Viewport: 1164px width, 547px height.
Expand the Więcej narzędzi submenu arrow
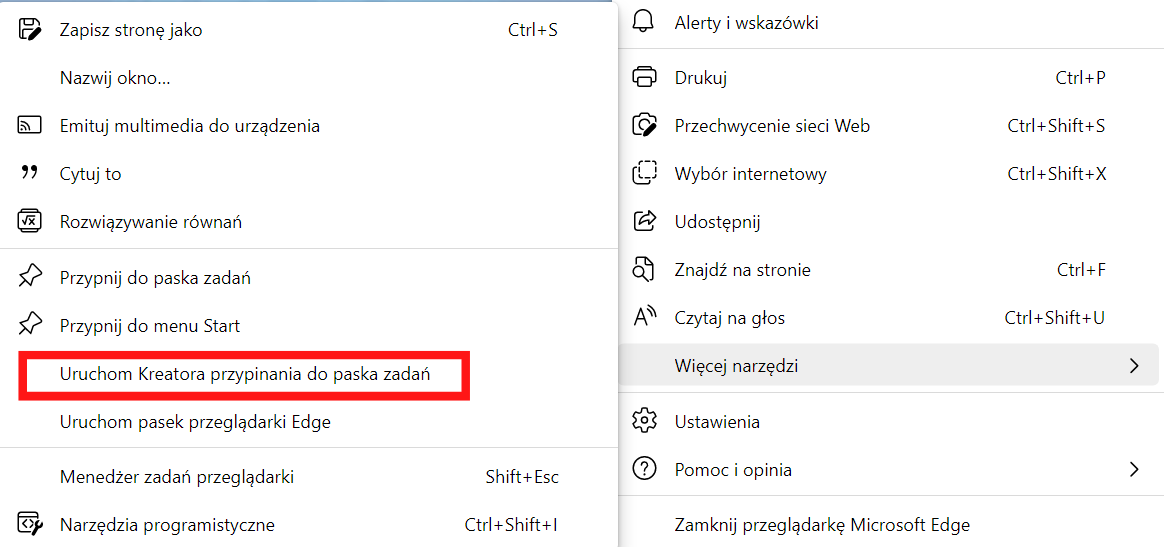1133,365
